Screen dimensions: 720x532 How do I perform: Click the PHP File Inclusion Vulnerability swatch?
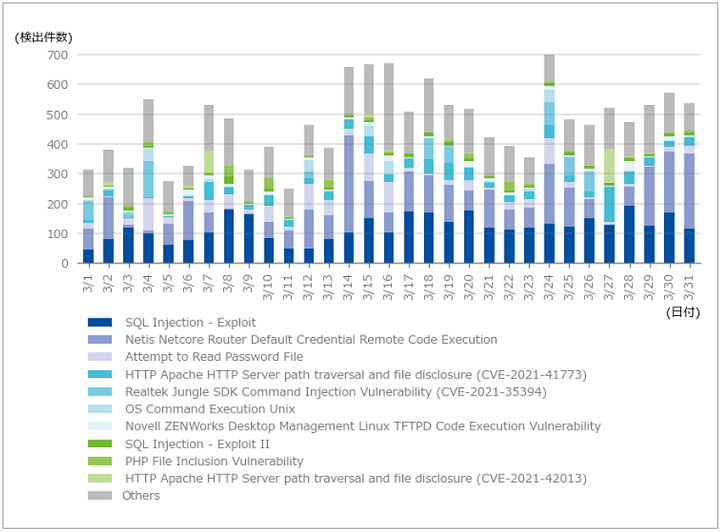click(x=100, y=461)
